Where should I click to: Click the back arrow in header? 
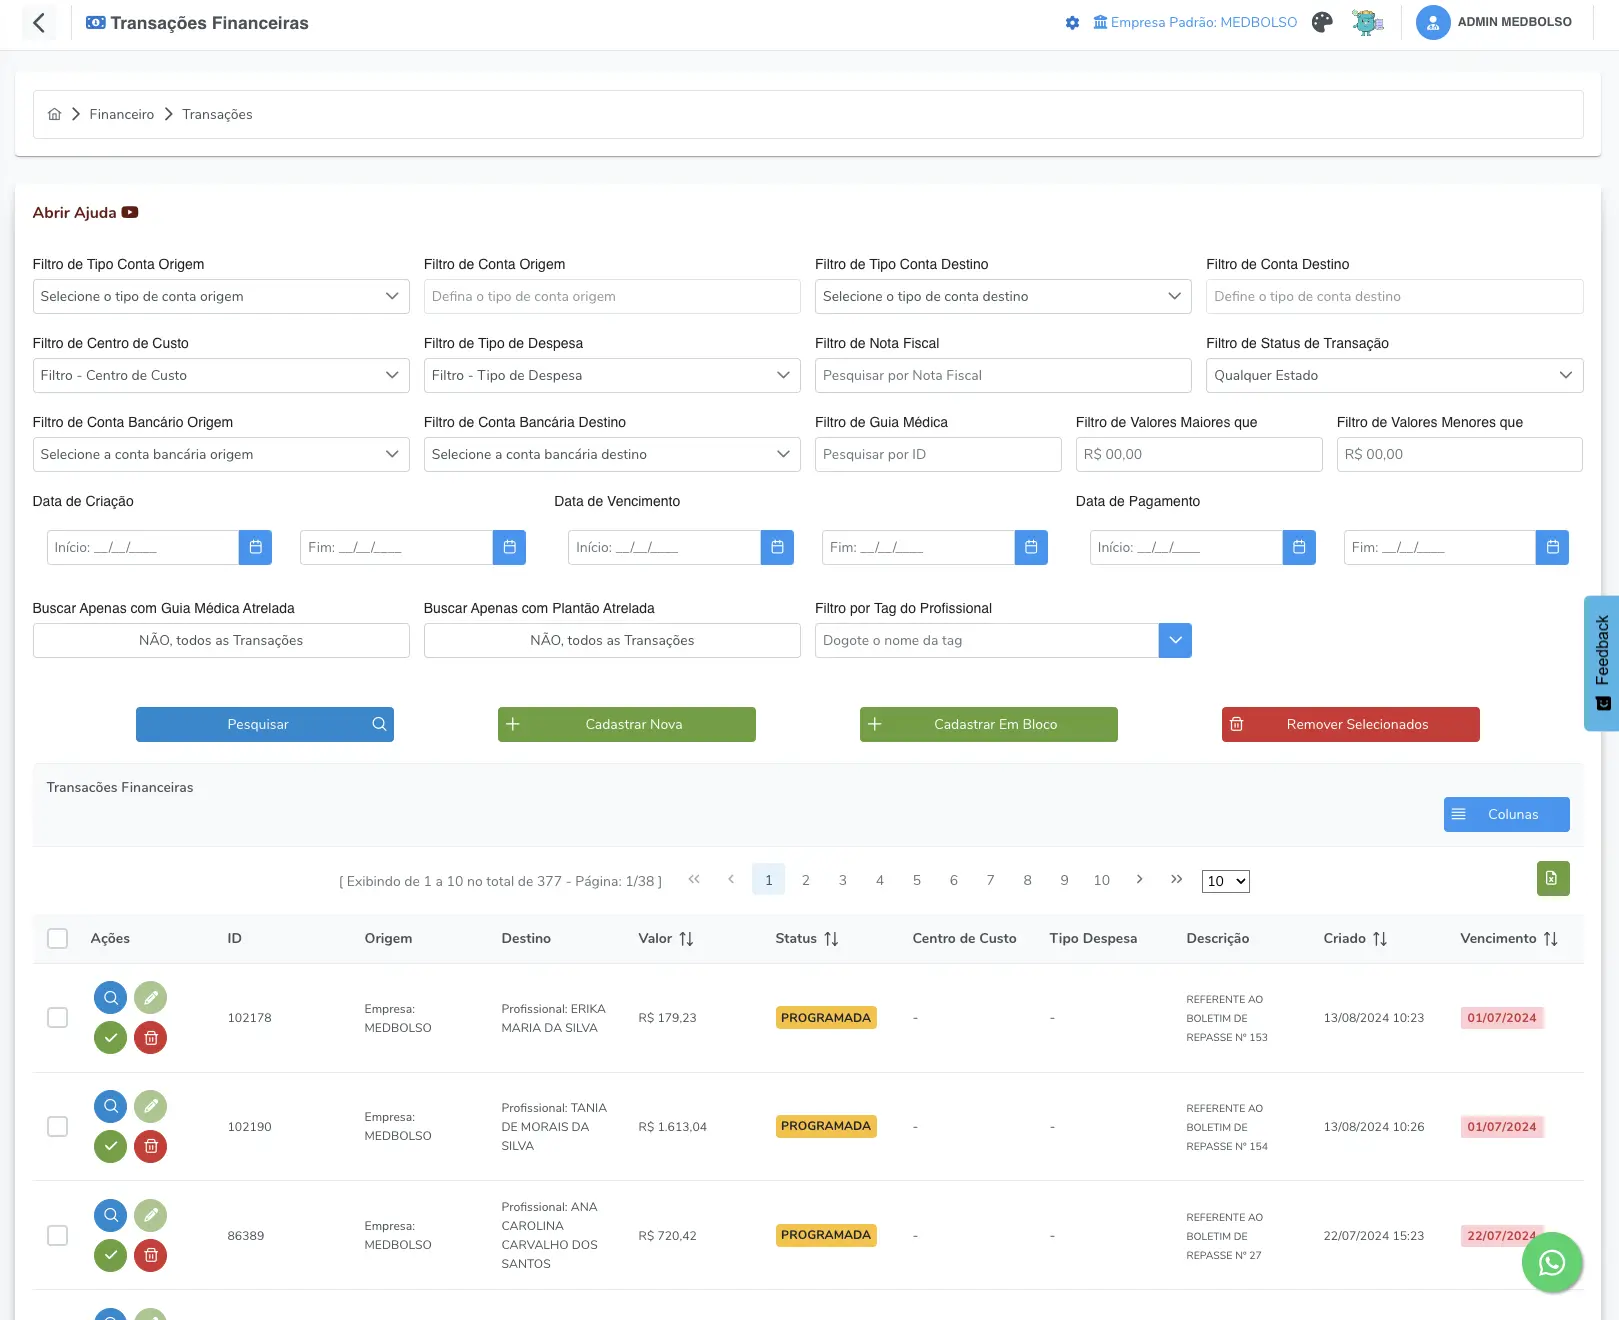[39, 23]
